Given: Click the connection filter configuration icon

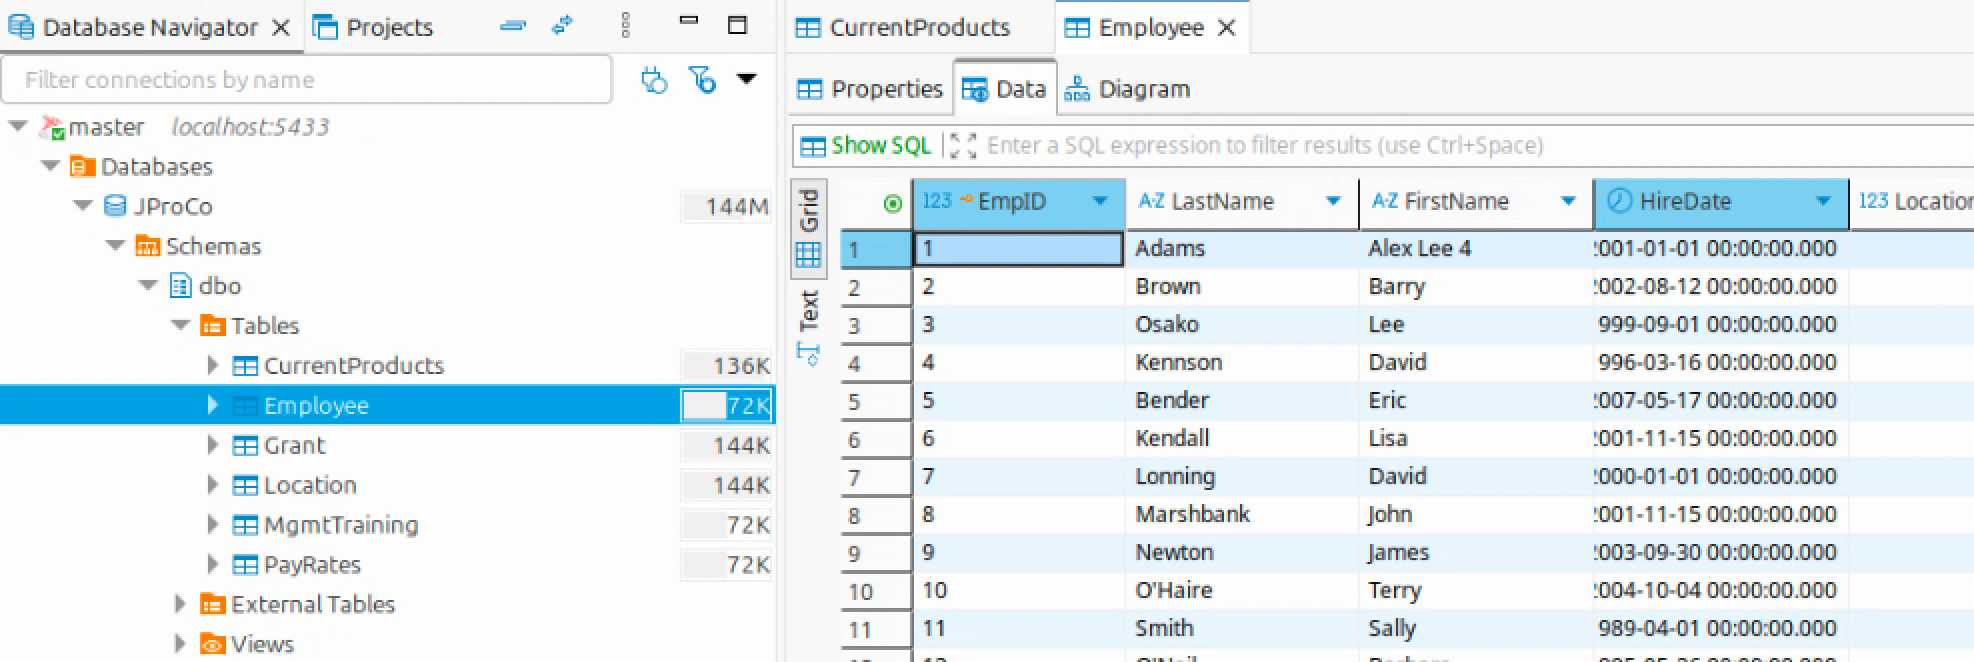Looking at the screenshot, I should (654, 80).
